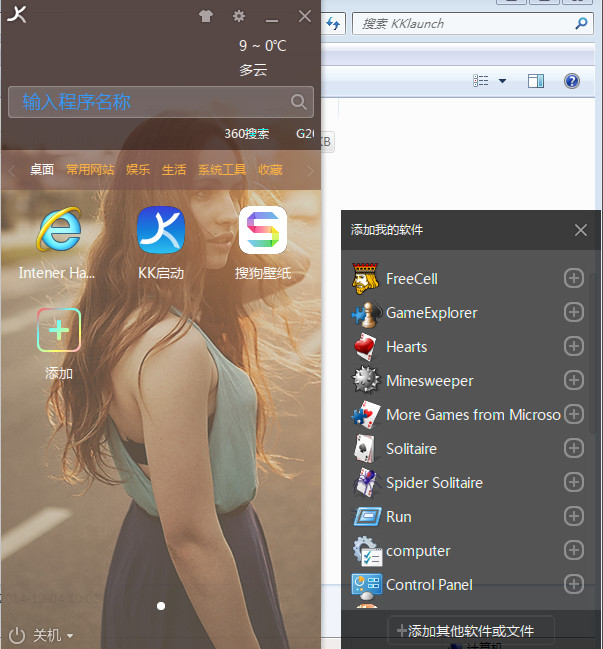Open Explorer view options dropdown arrow
The height and width of the screenshot is (649, 603).
tap(502, 81)
